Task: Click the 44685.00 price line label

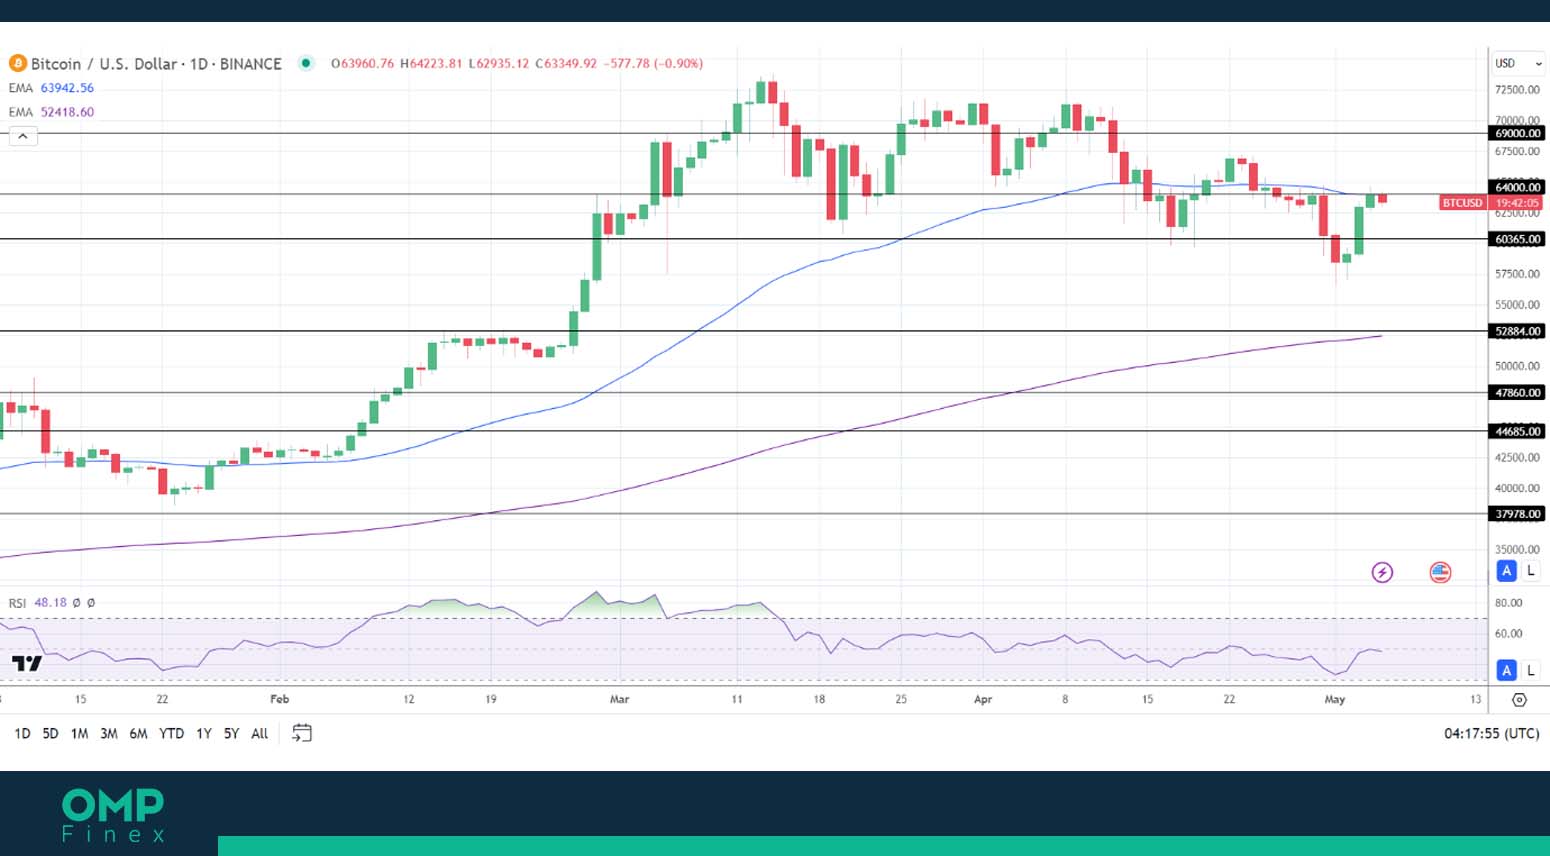Action: (1517, 431)
